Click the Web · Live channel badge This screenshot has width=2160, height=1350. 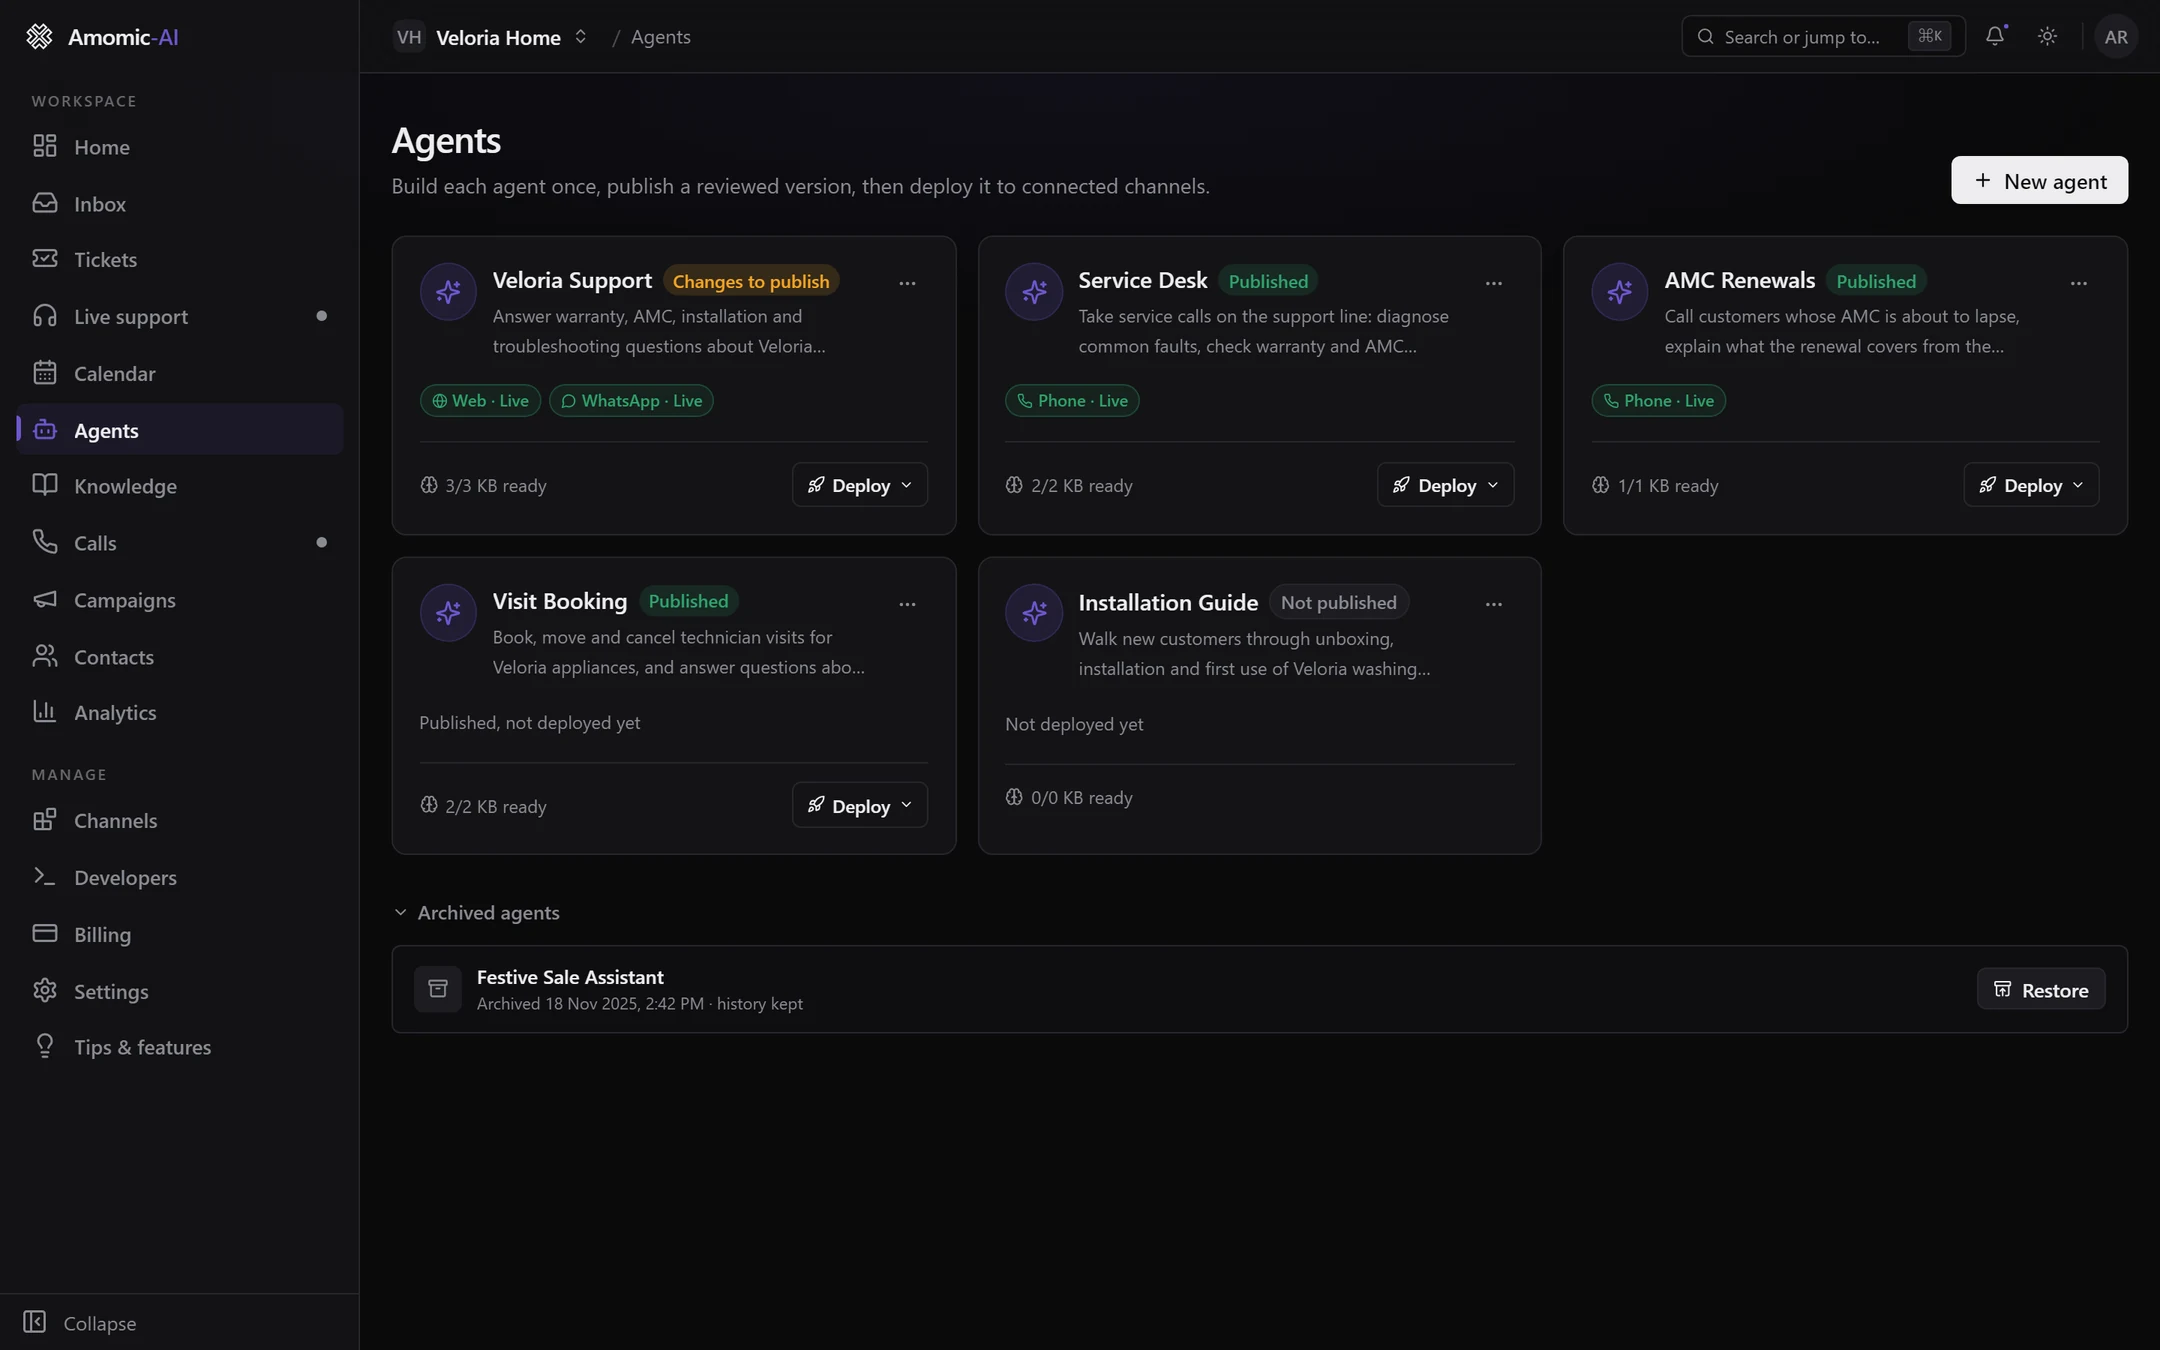click(480, 400)
